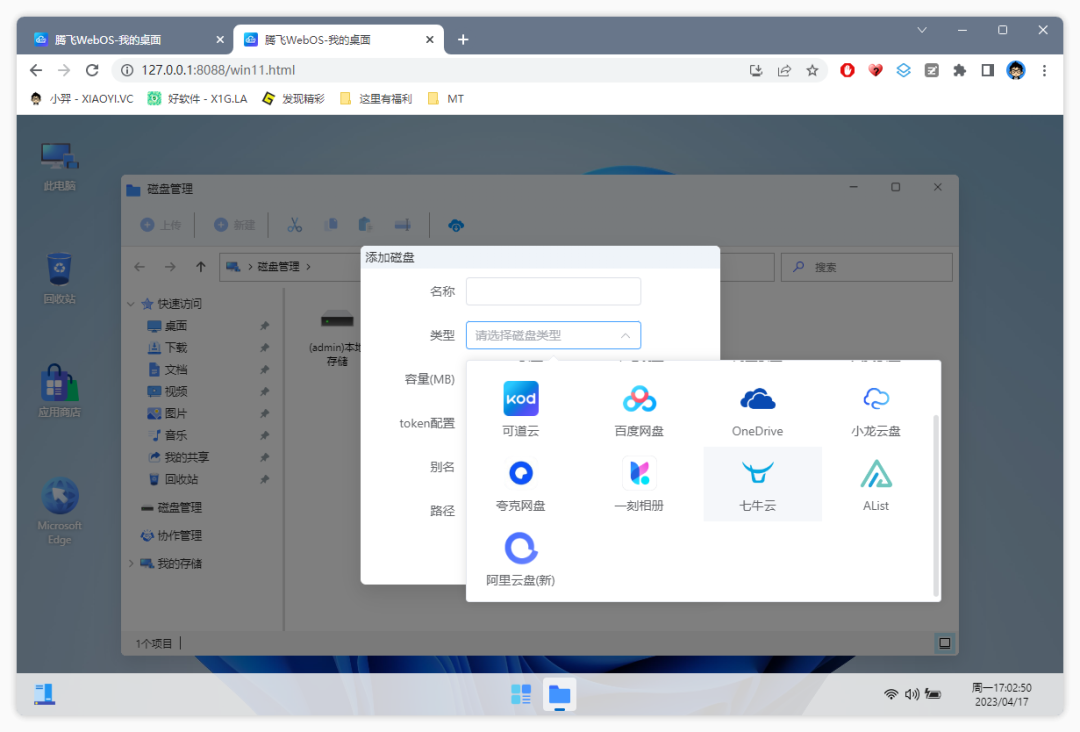The height and width of the screenshot is (732, 1080).
Task: Open 桌面 in quick access
Action: coord(175,326)
